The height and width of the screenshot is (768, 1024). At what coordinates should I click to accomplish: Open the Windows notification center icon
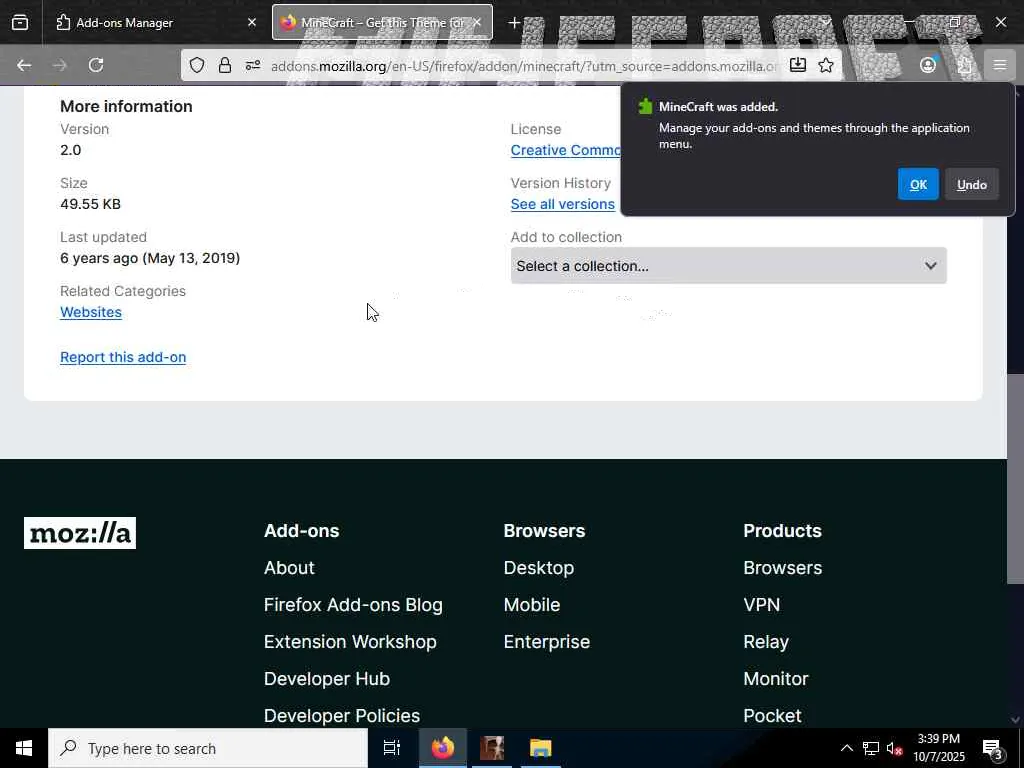993,748
